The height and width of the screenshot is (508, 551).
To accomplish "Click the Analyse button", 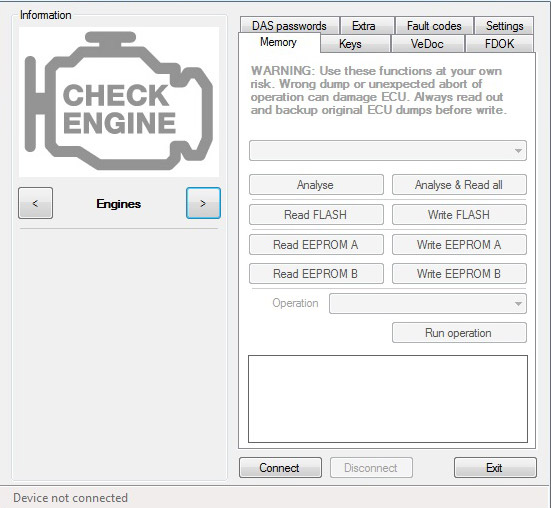I will [x=316, y=184].
